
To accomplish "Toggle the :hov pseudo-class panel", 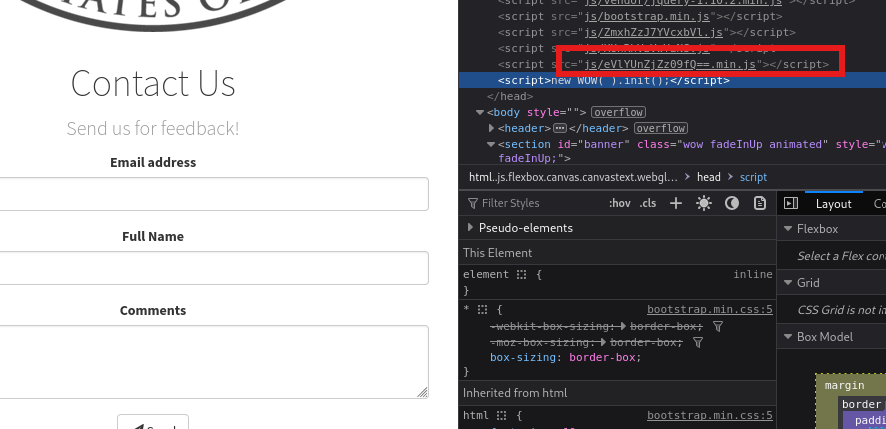I will point(619,203).
